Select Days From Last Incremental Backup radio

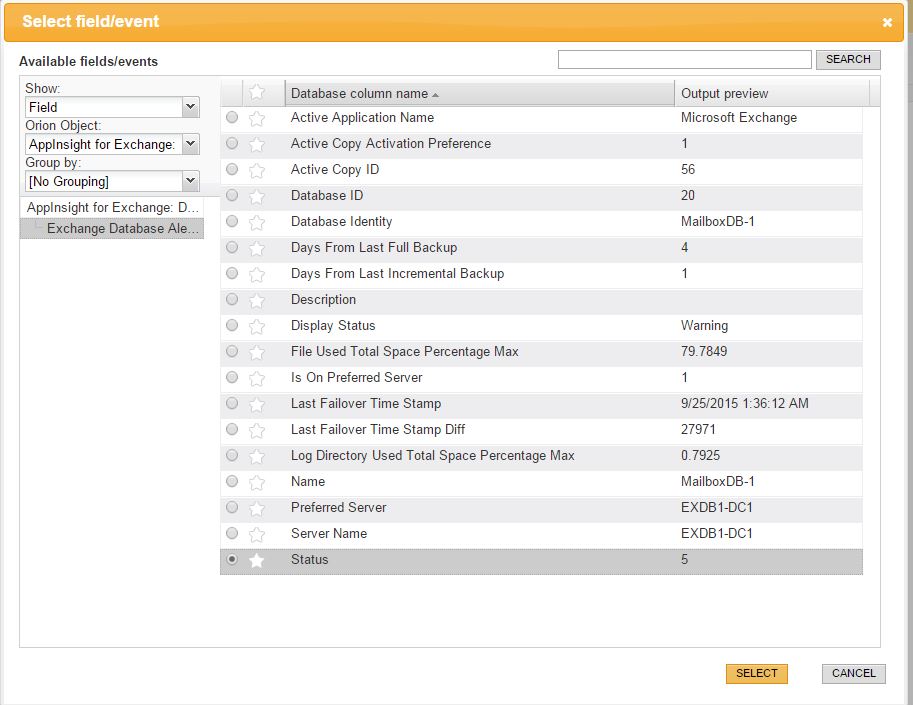click(232, 273)
